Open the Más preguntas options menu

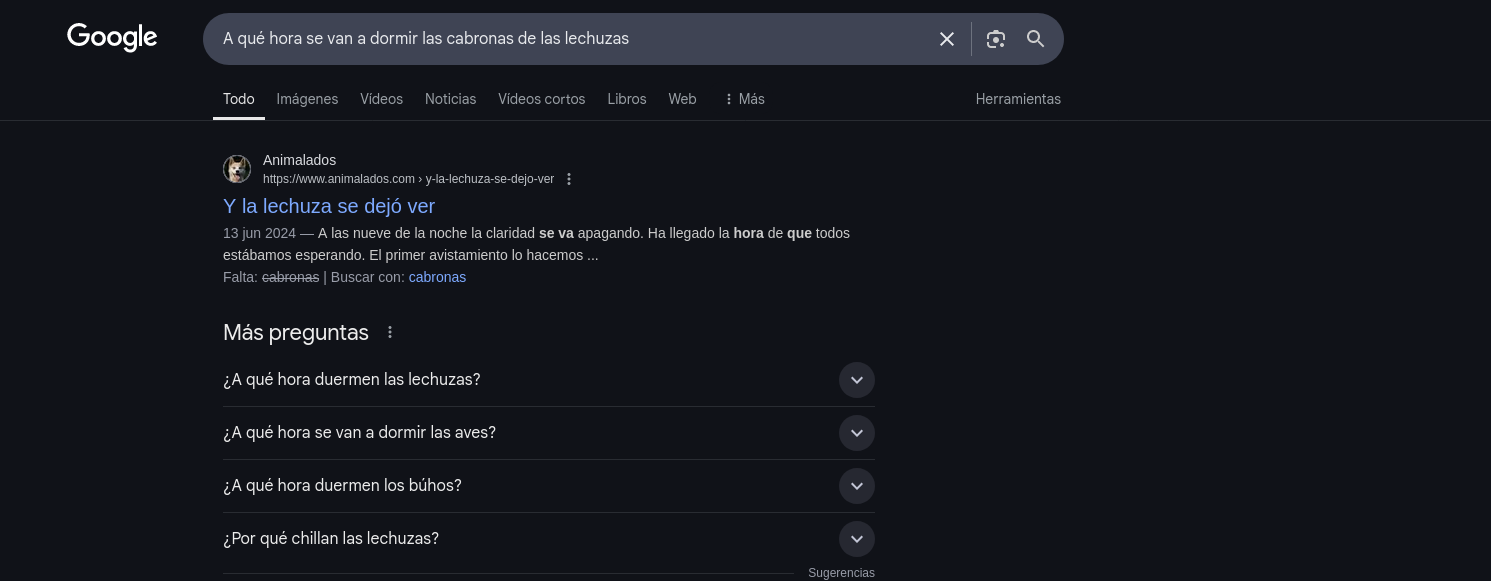pyautogui.click(x=390, y=332)
